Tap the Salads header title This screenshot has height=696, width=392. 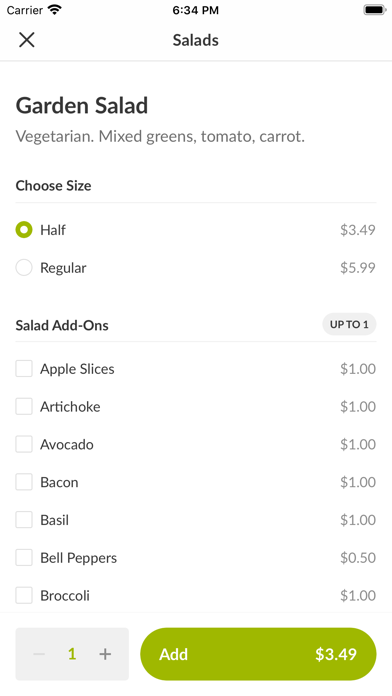tap(196, 40)
